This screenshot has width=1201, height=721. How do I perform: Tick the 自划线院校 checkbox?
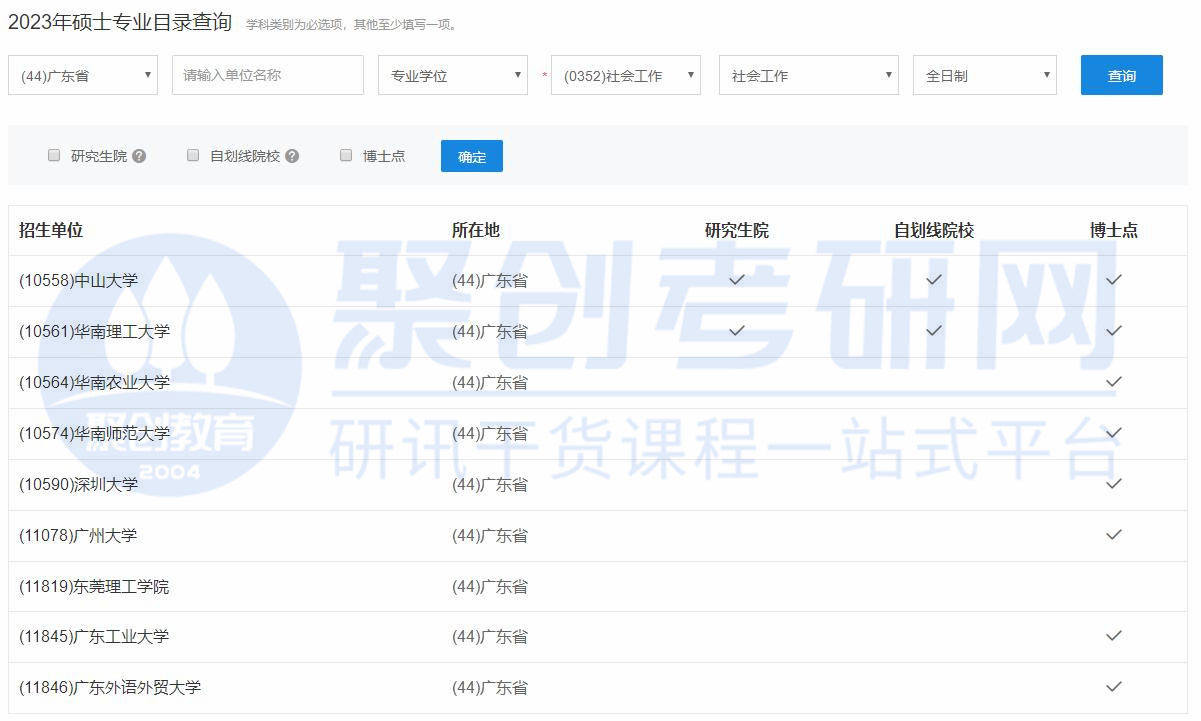193,155
